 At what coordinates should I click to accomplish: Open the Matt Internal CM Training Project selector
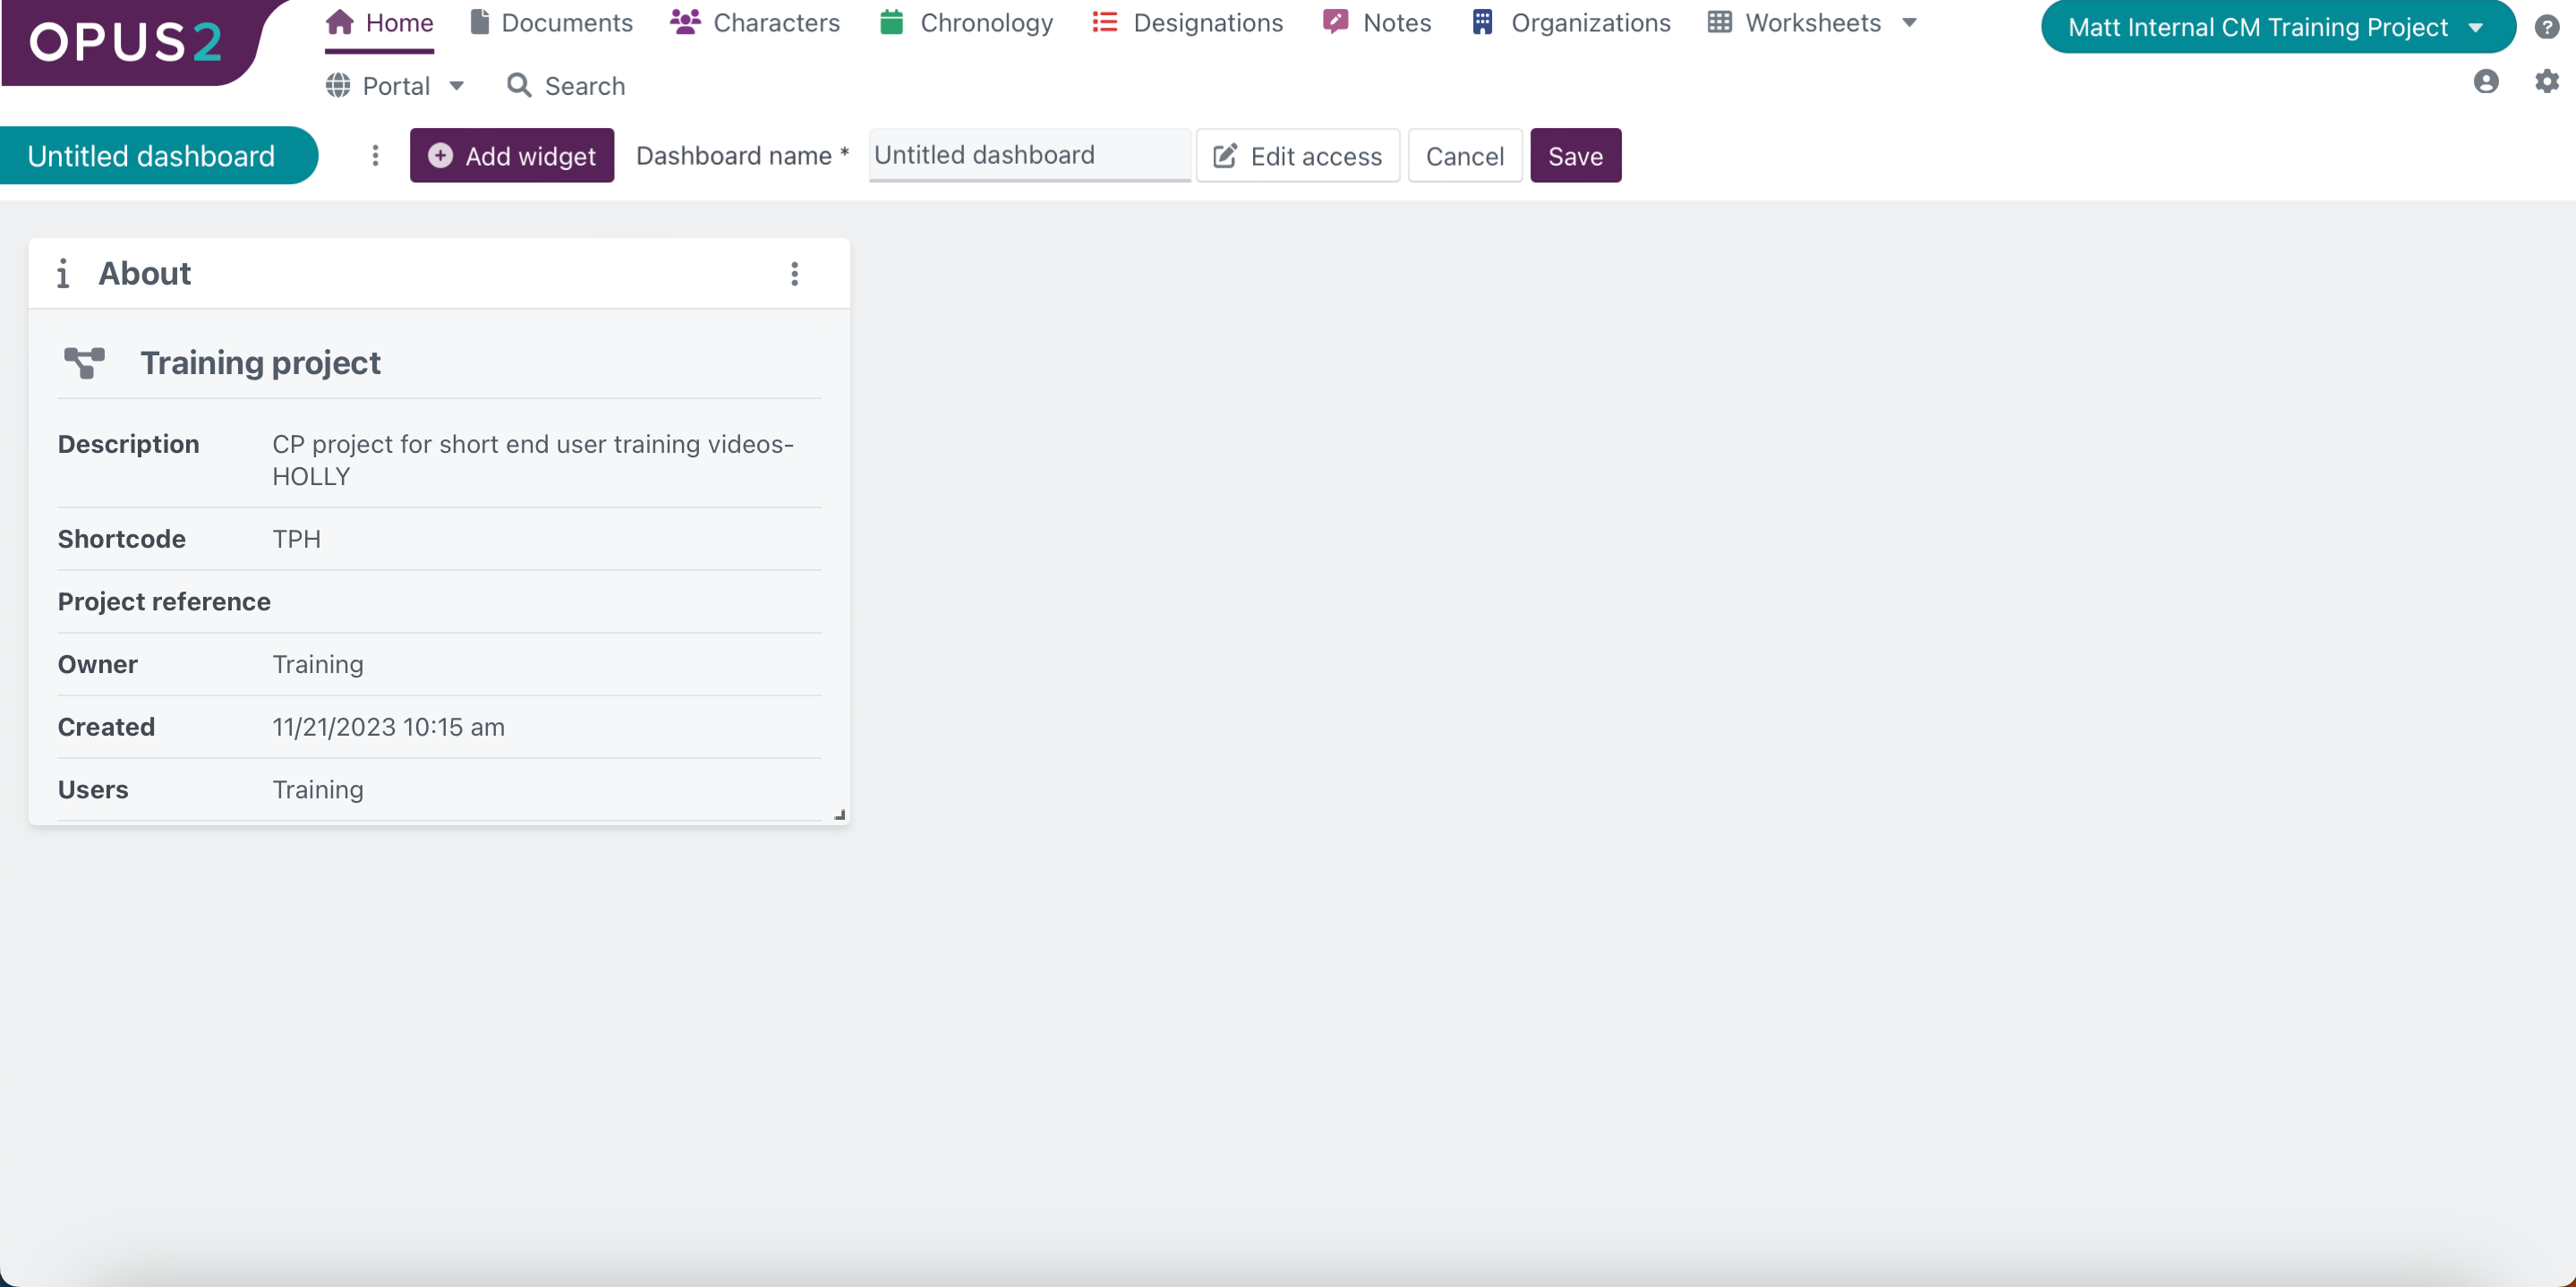[x=2276, y=27]
